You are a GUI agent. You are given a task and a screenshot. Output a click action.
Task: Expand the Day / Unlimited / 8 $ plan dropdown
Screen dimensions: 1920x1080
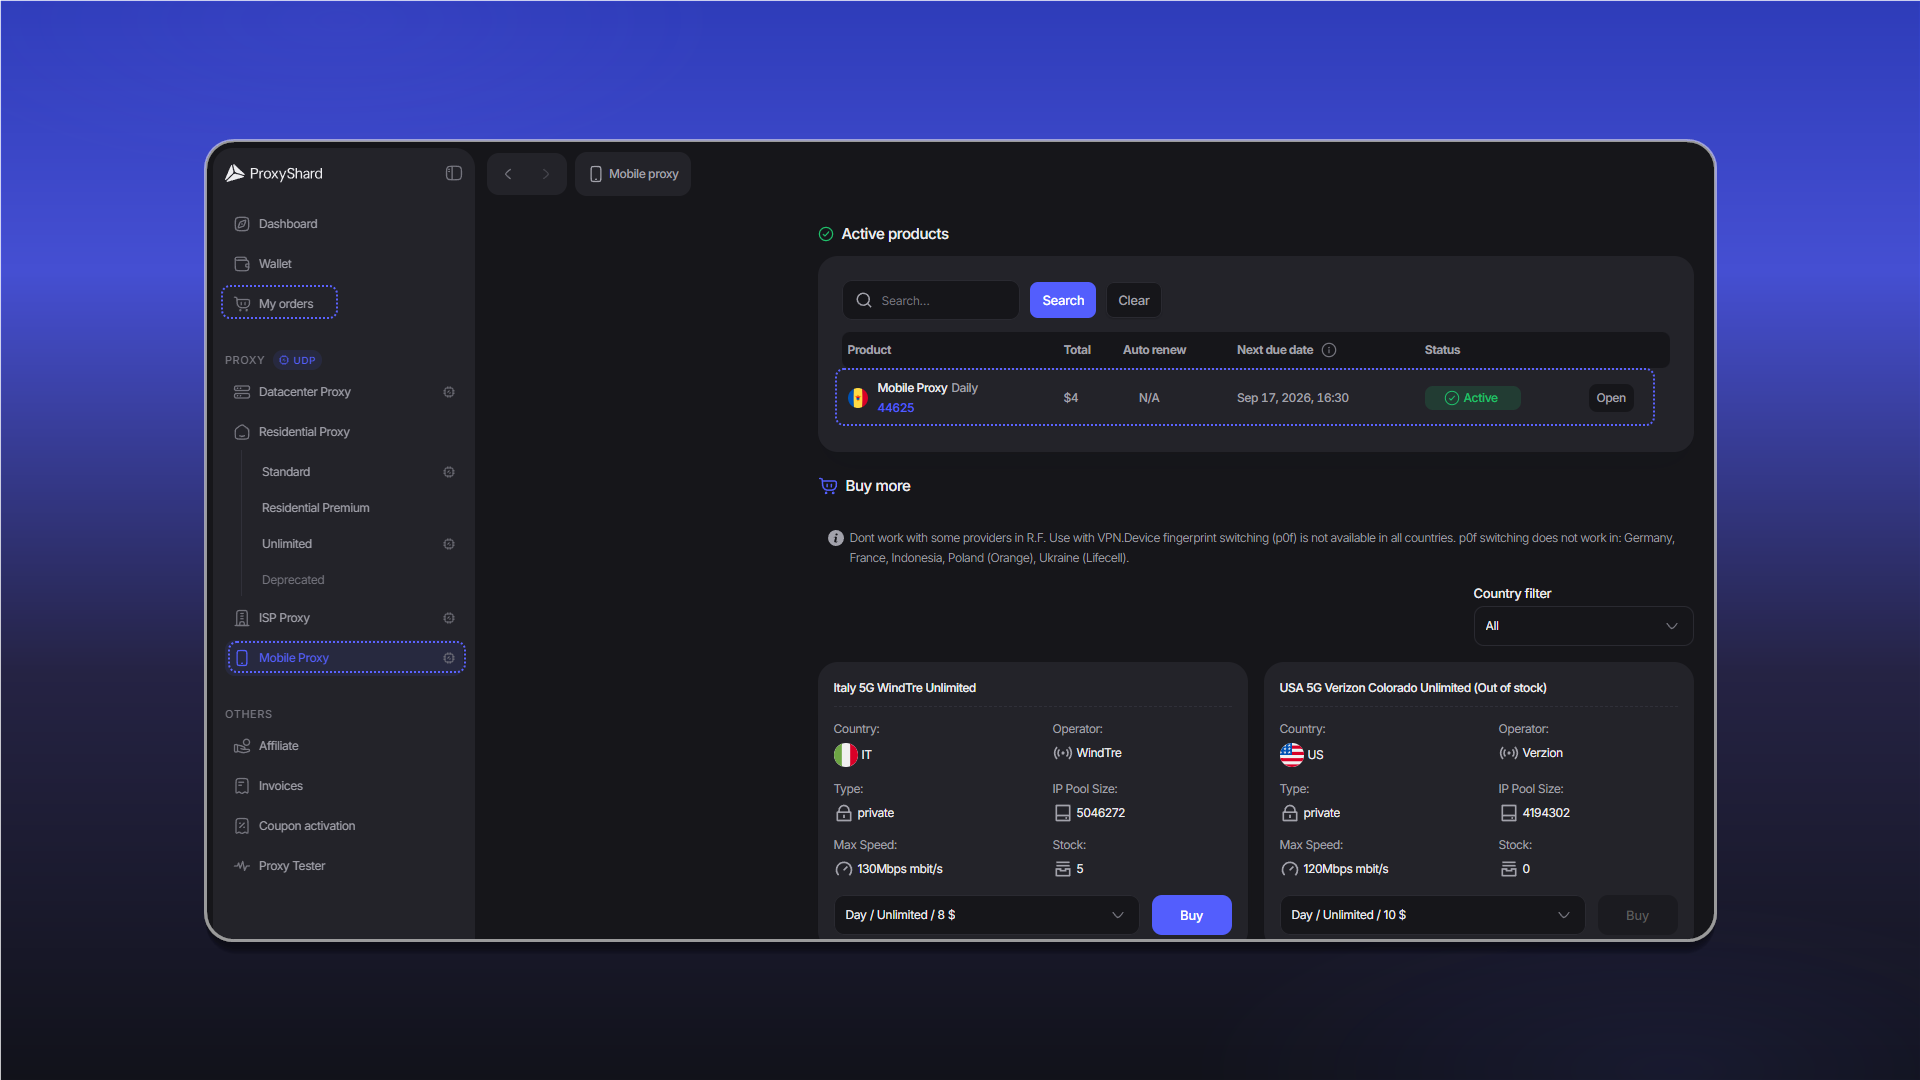click(986, 915)
